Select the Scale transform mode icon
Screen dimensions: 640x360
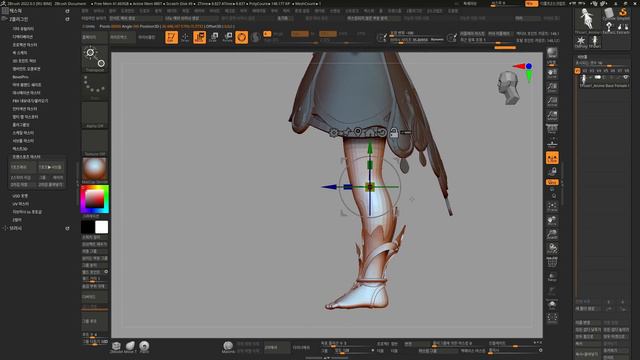(x=213, y=37)
